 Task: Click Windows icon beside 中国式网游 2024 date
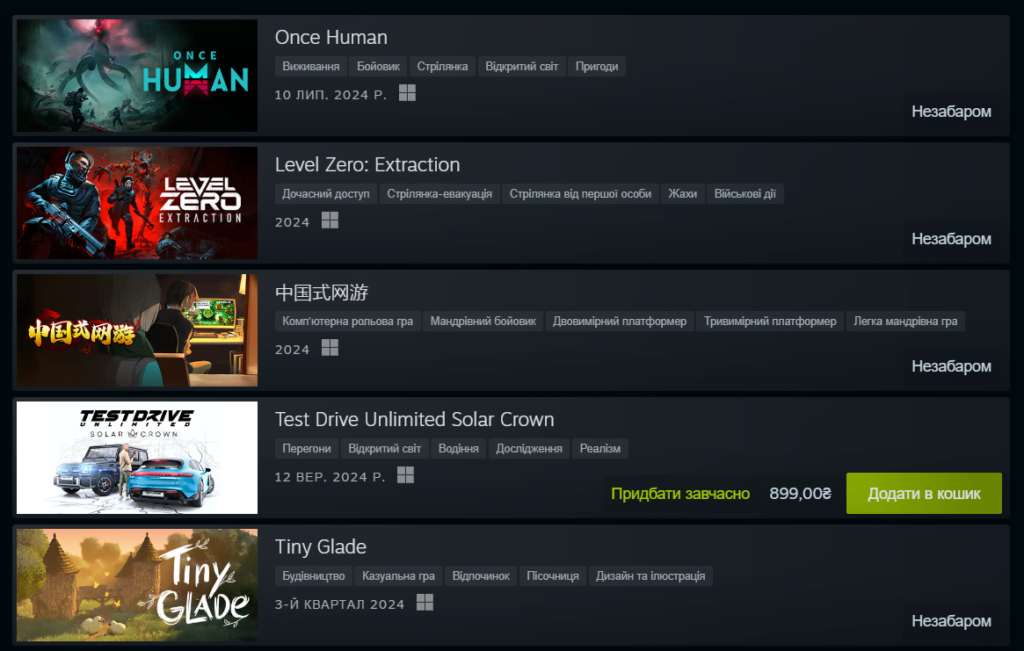tap(330, 347)
